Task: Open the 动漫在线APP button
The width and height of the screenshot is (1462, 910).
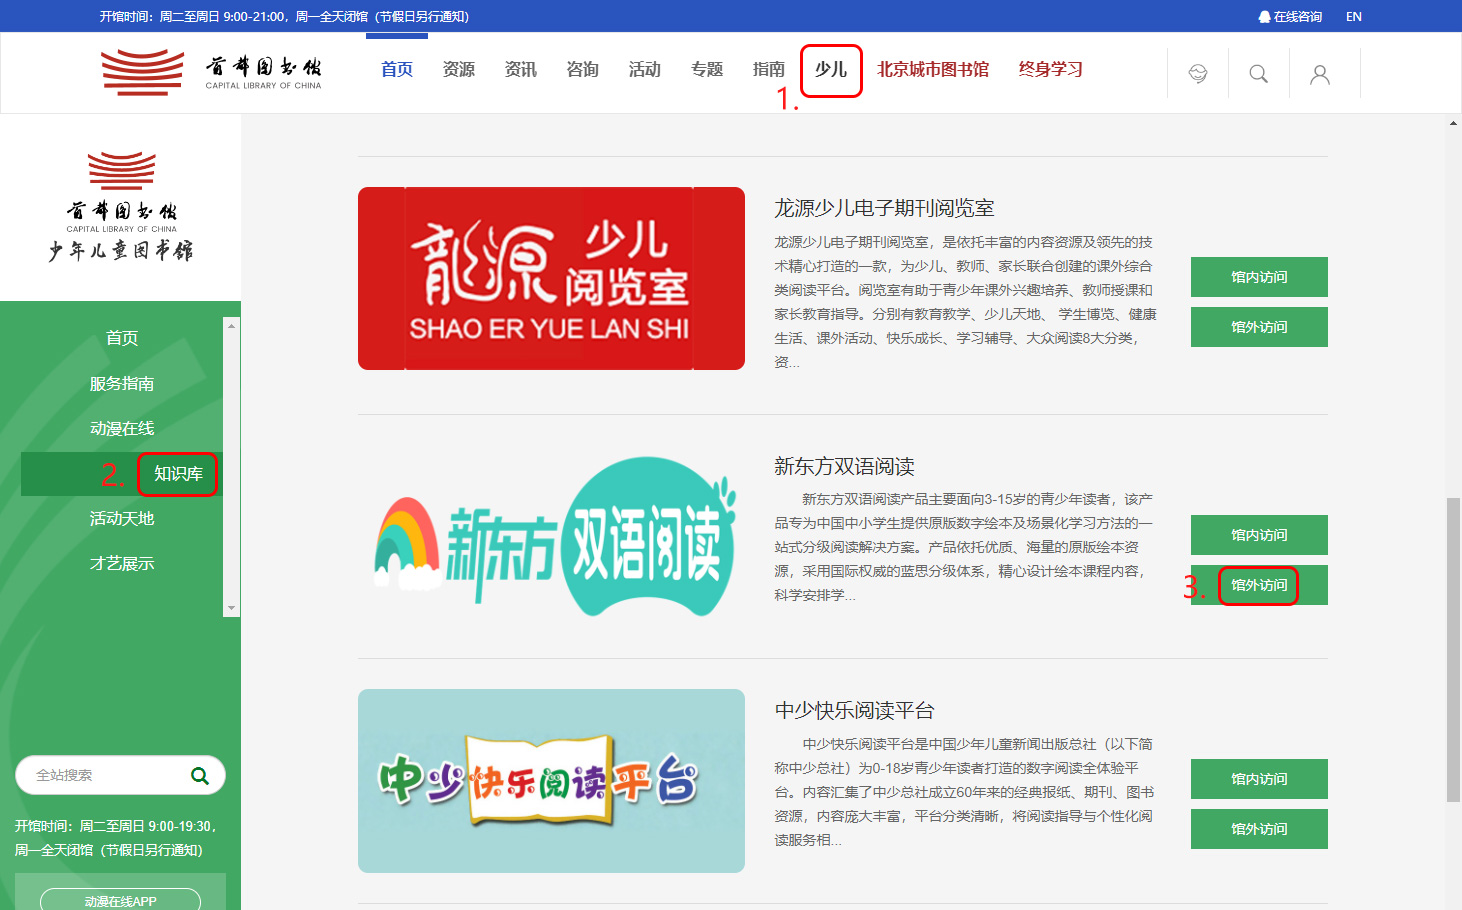Action: (120, 899)
